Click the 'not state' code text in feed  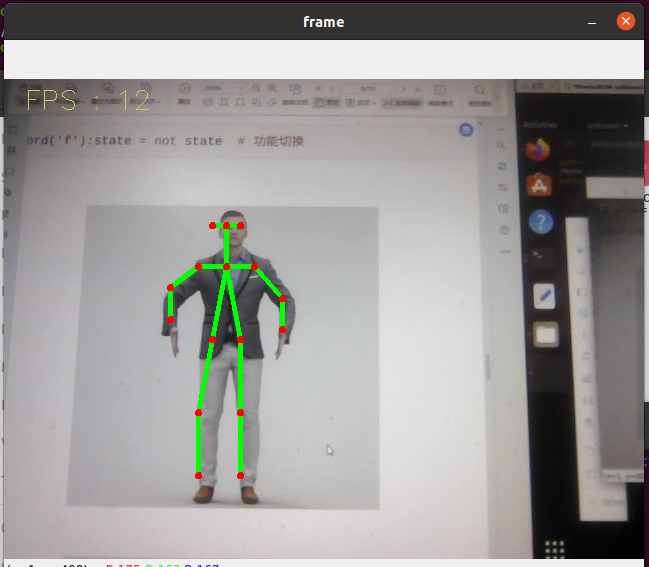tap(188, 141)
